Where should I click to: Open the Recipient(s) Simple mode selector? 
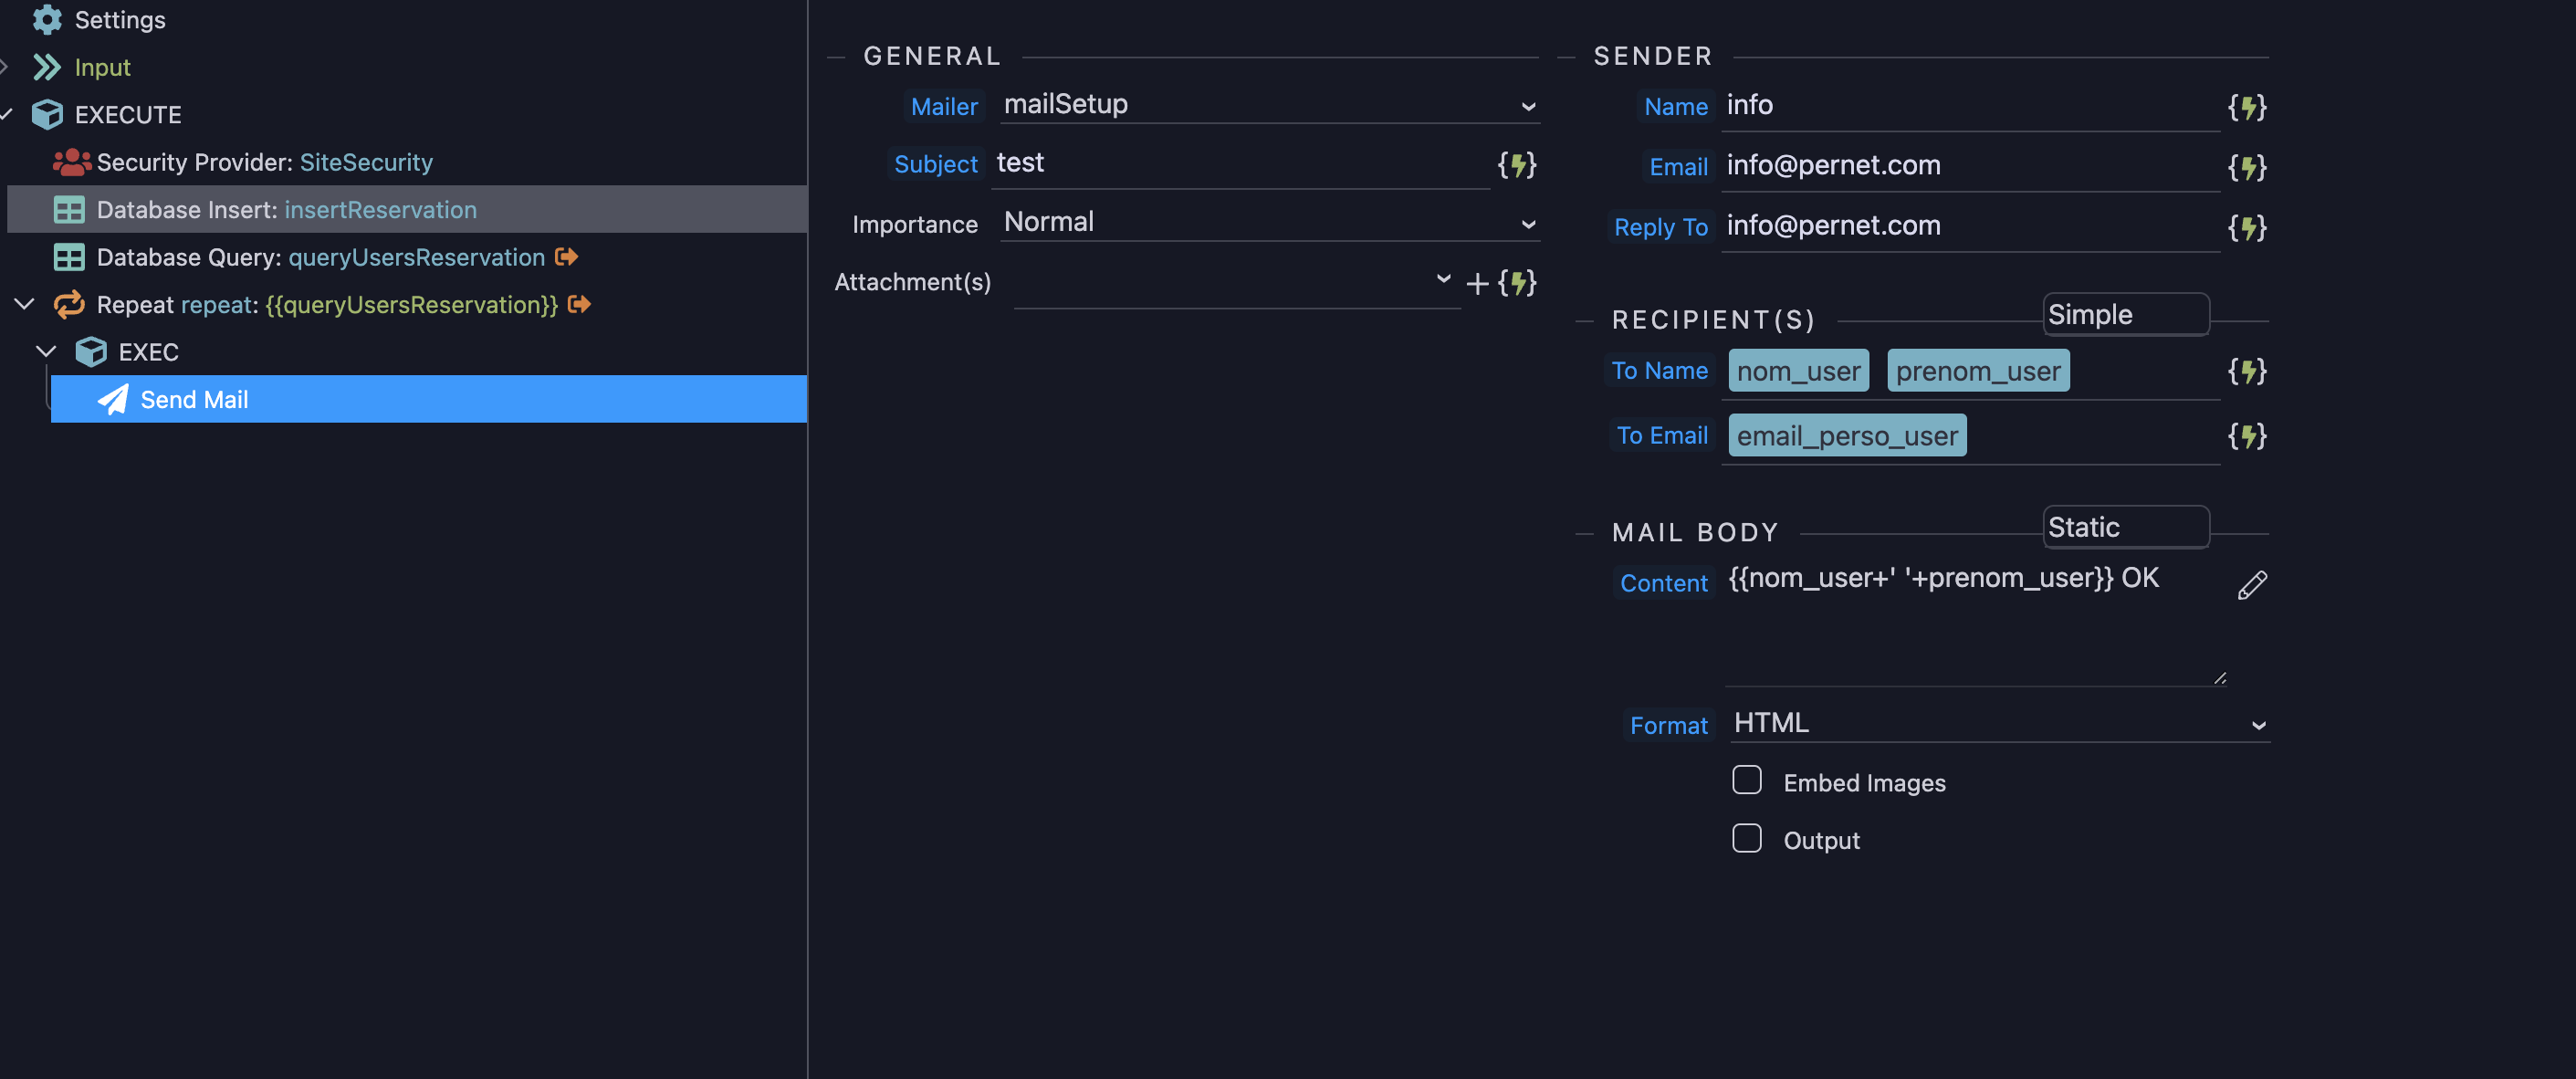(2126, 315)
